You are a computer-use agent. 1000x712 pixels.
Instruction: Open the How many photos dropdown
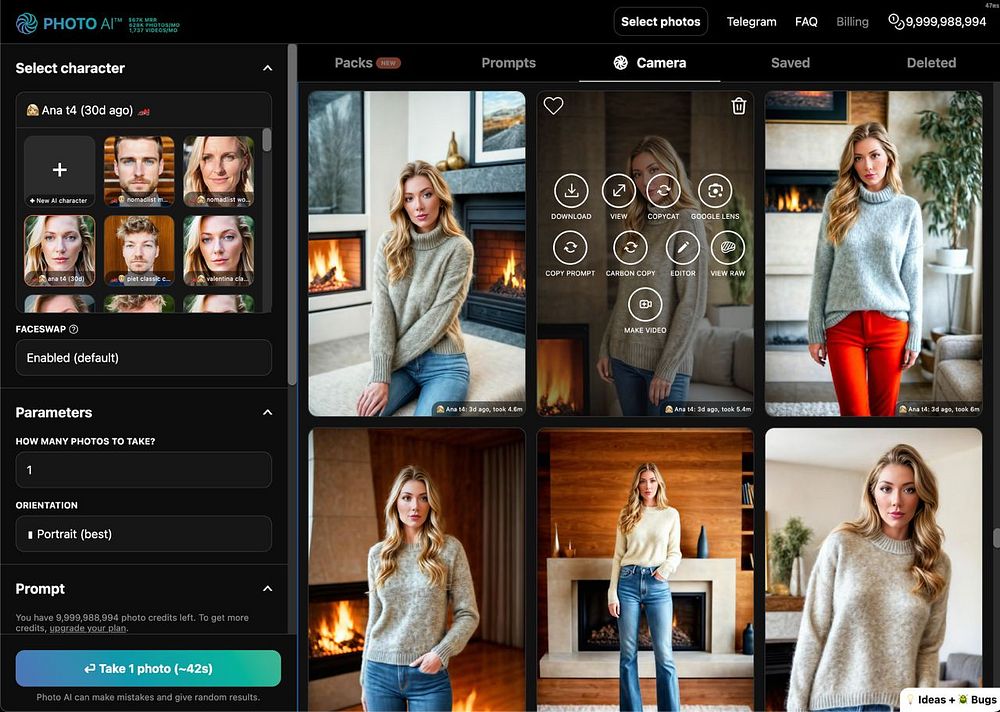click(143, 470)
